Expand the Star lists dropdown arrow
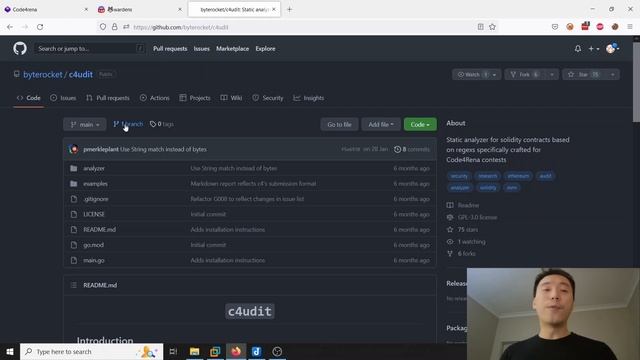Viewport: 640px width, 360px height. point(613,75)
